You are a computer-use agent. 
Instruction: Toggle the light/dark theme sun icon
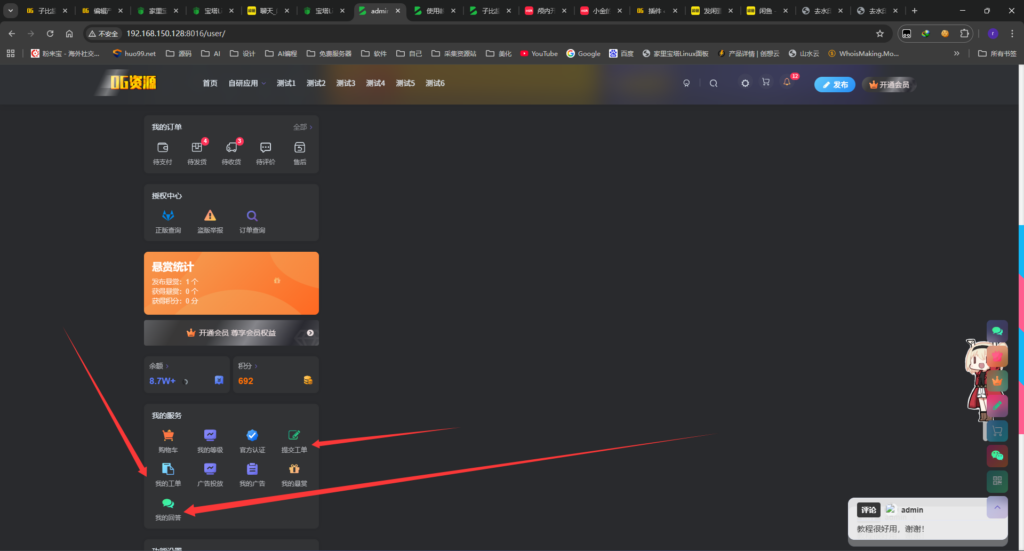pyautogui.click(x=745, y=83)
